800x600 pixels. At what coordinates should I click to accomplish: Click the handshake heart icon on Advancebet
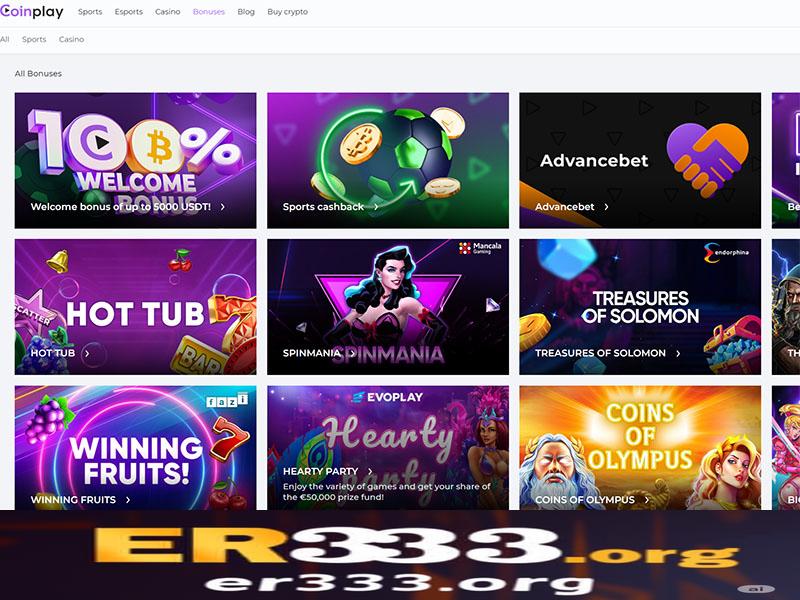707,160
